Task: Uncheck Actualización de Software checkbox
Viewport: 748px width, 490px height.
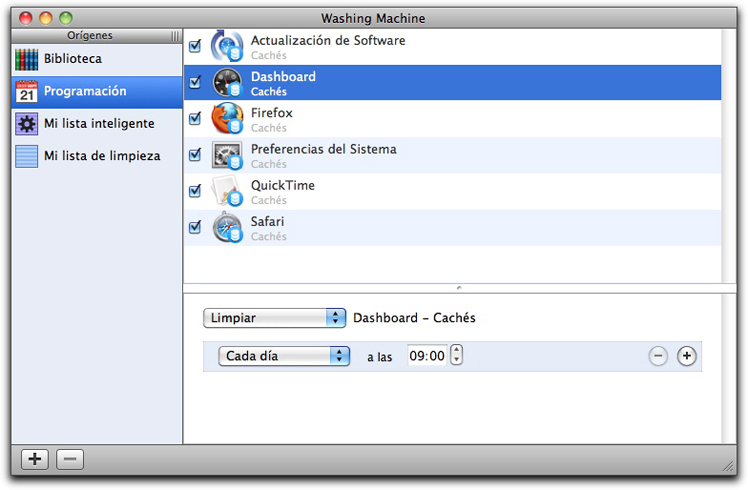Action: (x=195, y=46)
